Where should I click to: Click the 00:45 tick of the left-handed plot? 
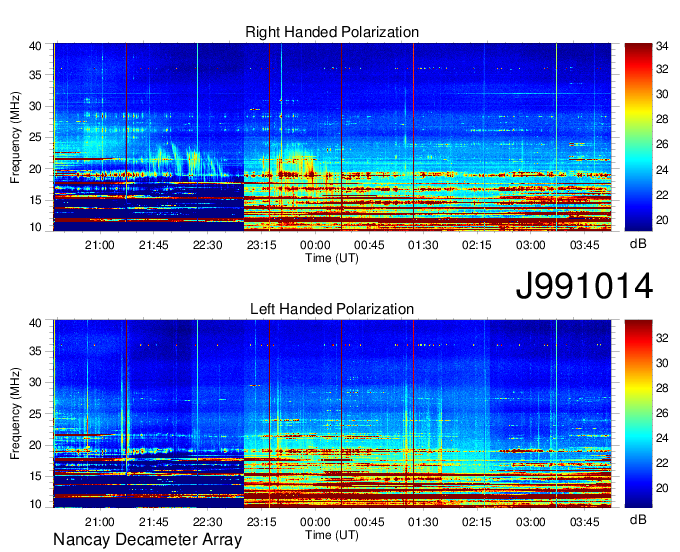[x=369, y=522]
